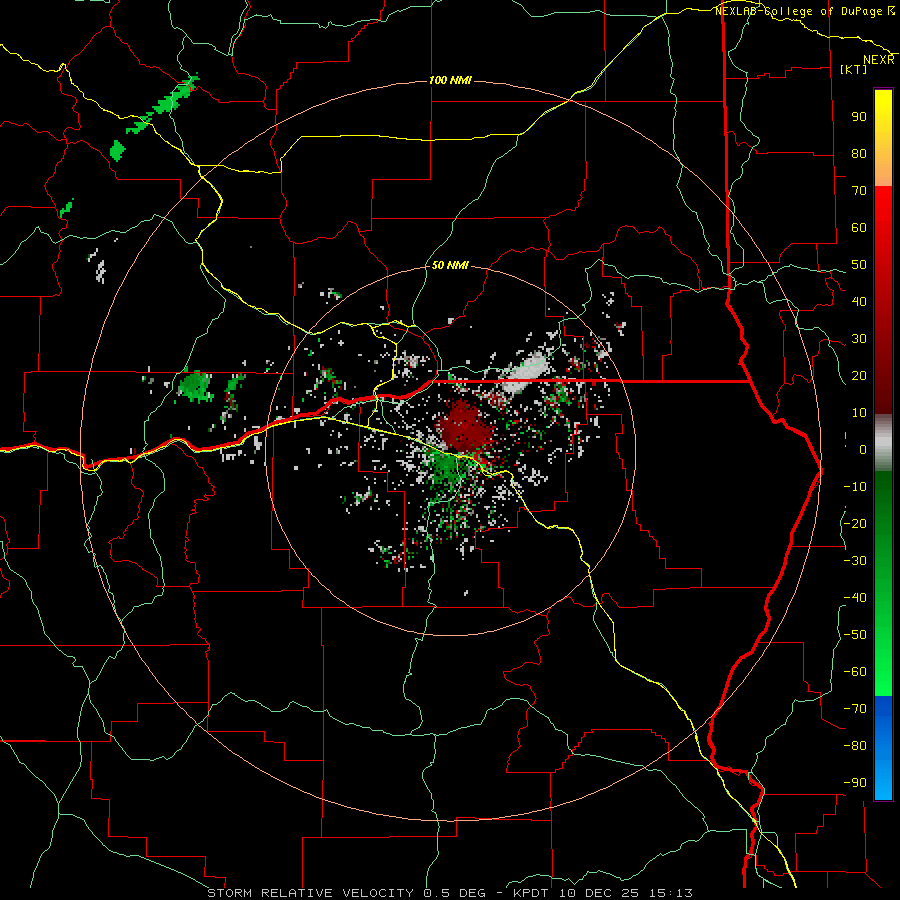Select the -30 value on velocity scale
The image size is (900, 900).
click(855, 561)
